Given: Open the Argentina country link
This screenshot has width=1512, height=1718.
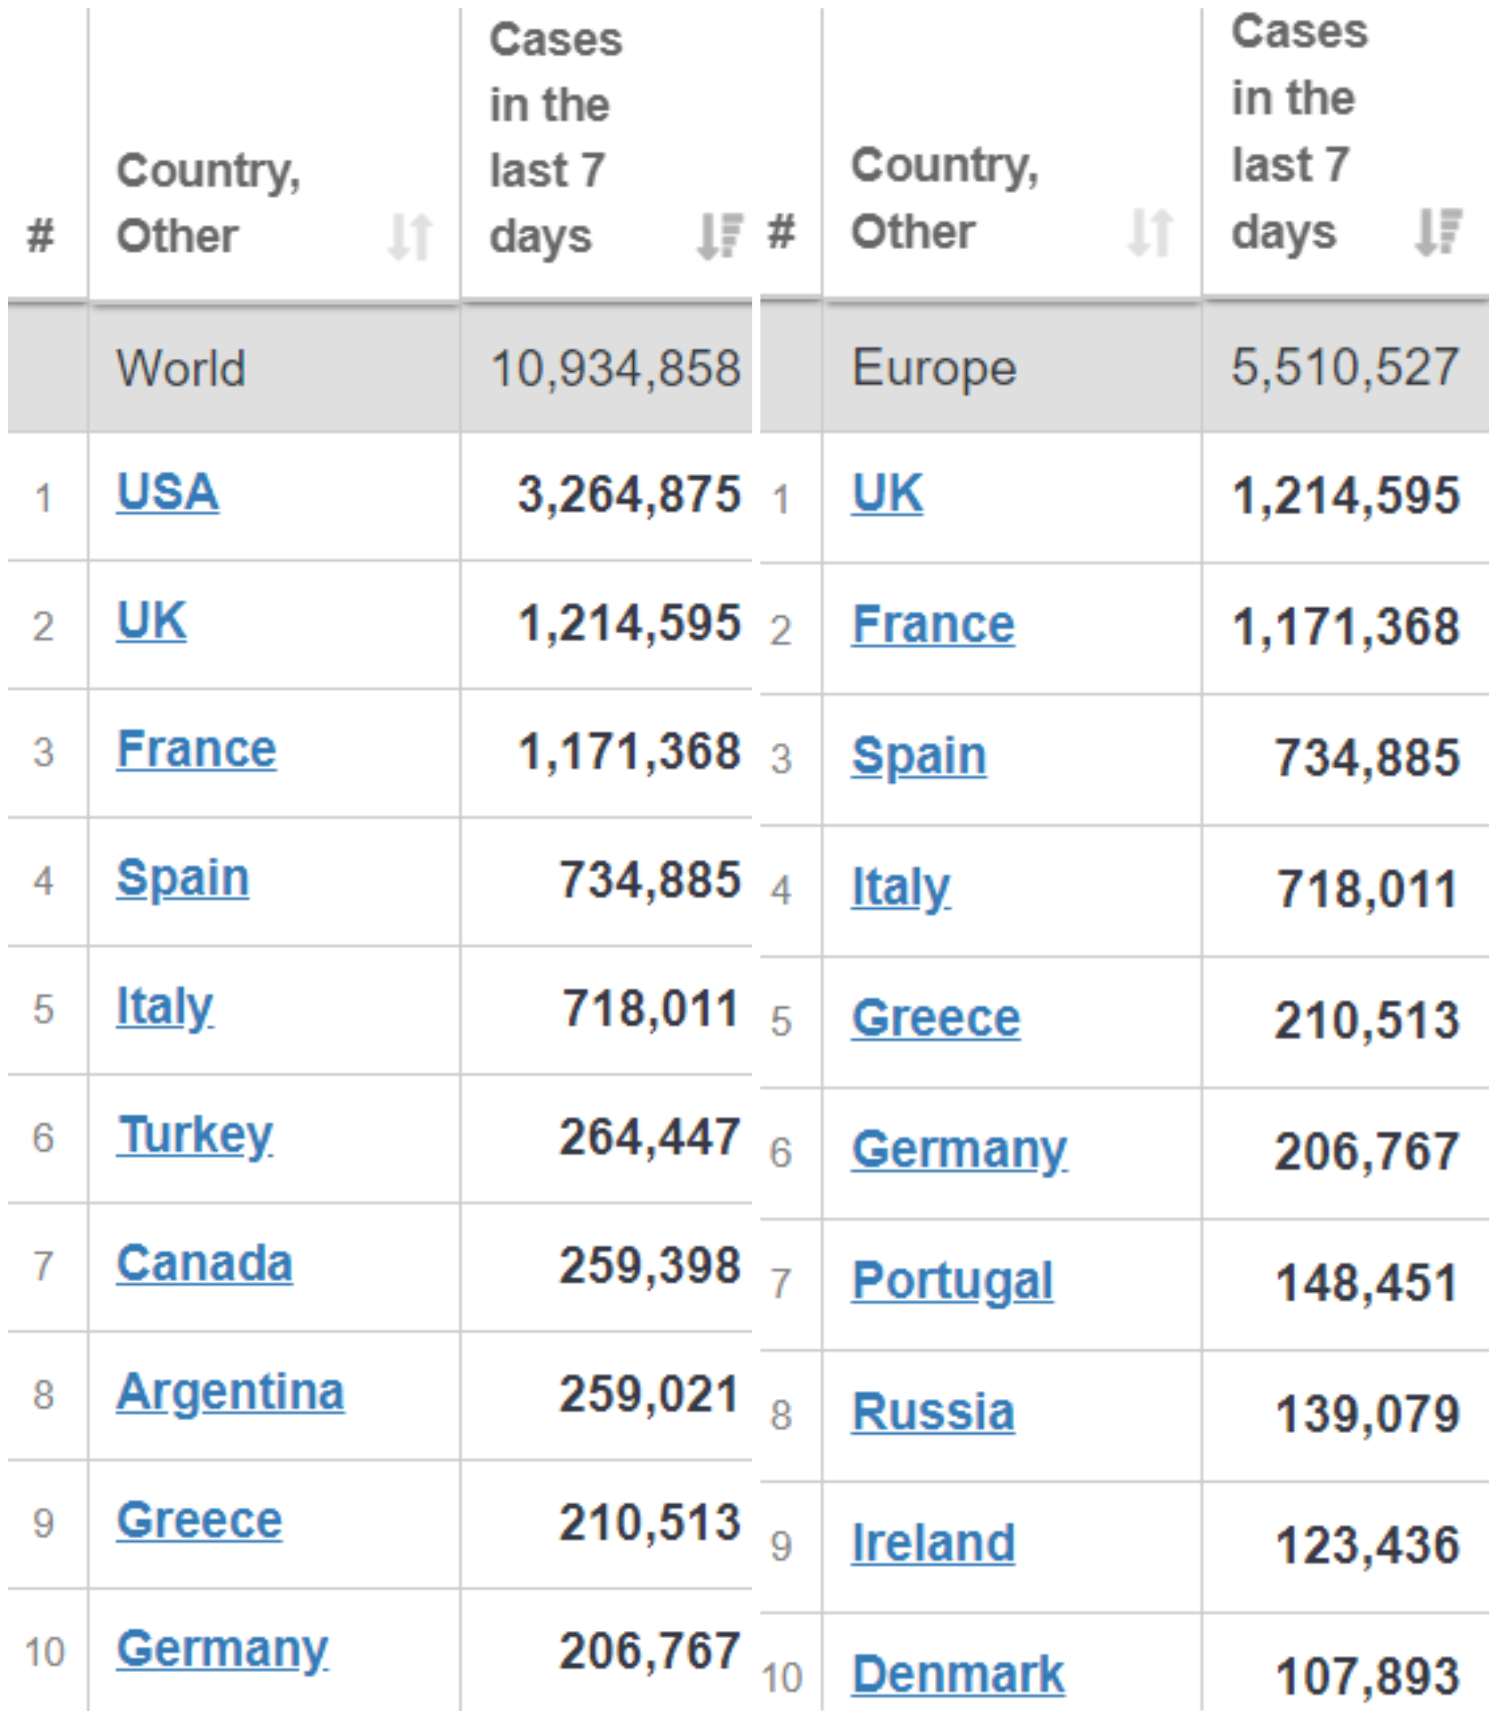Looking at the screenshot, I should [230, 1392].
